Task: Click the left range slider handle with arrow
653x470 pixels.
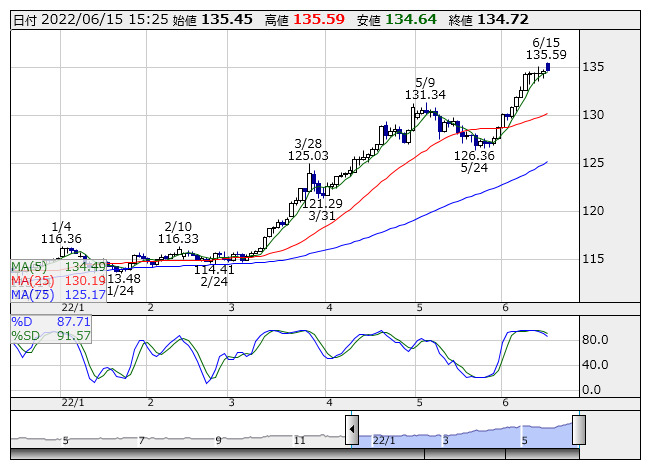Action: pyautogui.click(x=352, y=429)
